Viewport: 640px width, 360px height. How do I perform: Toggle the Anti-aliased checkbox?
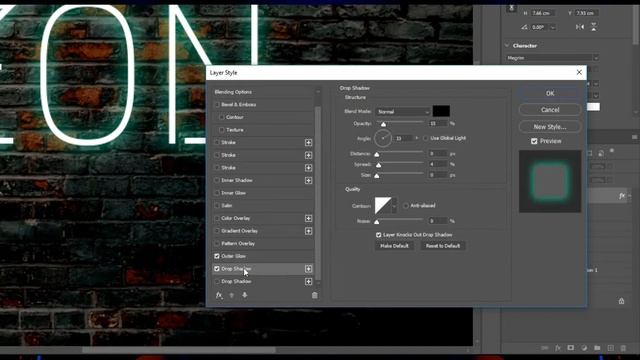[x=406, y=206]
